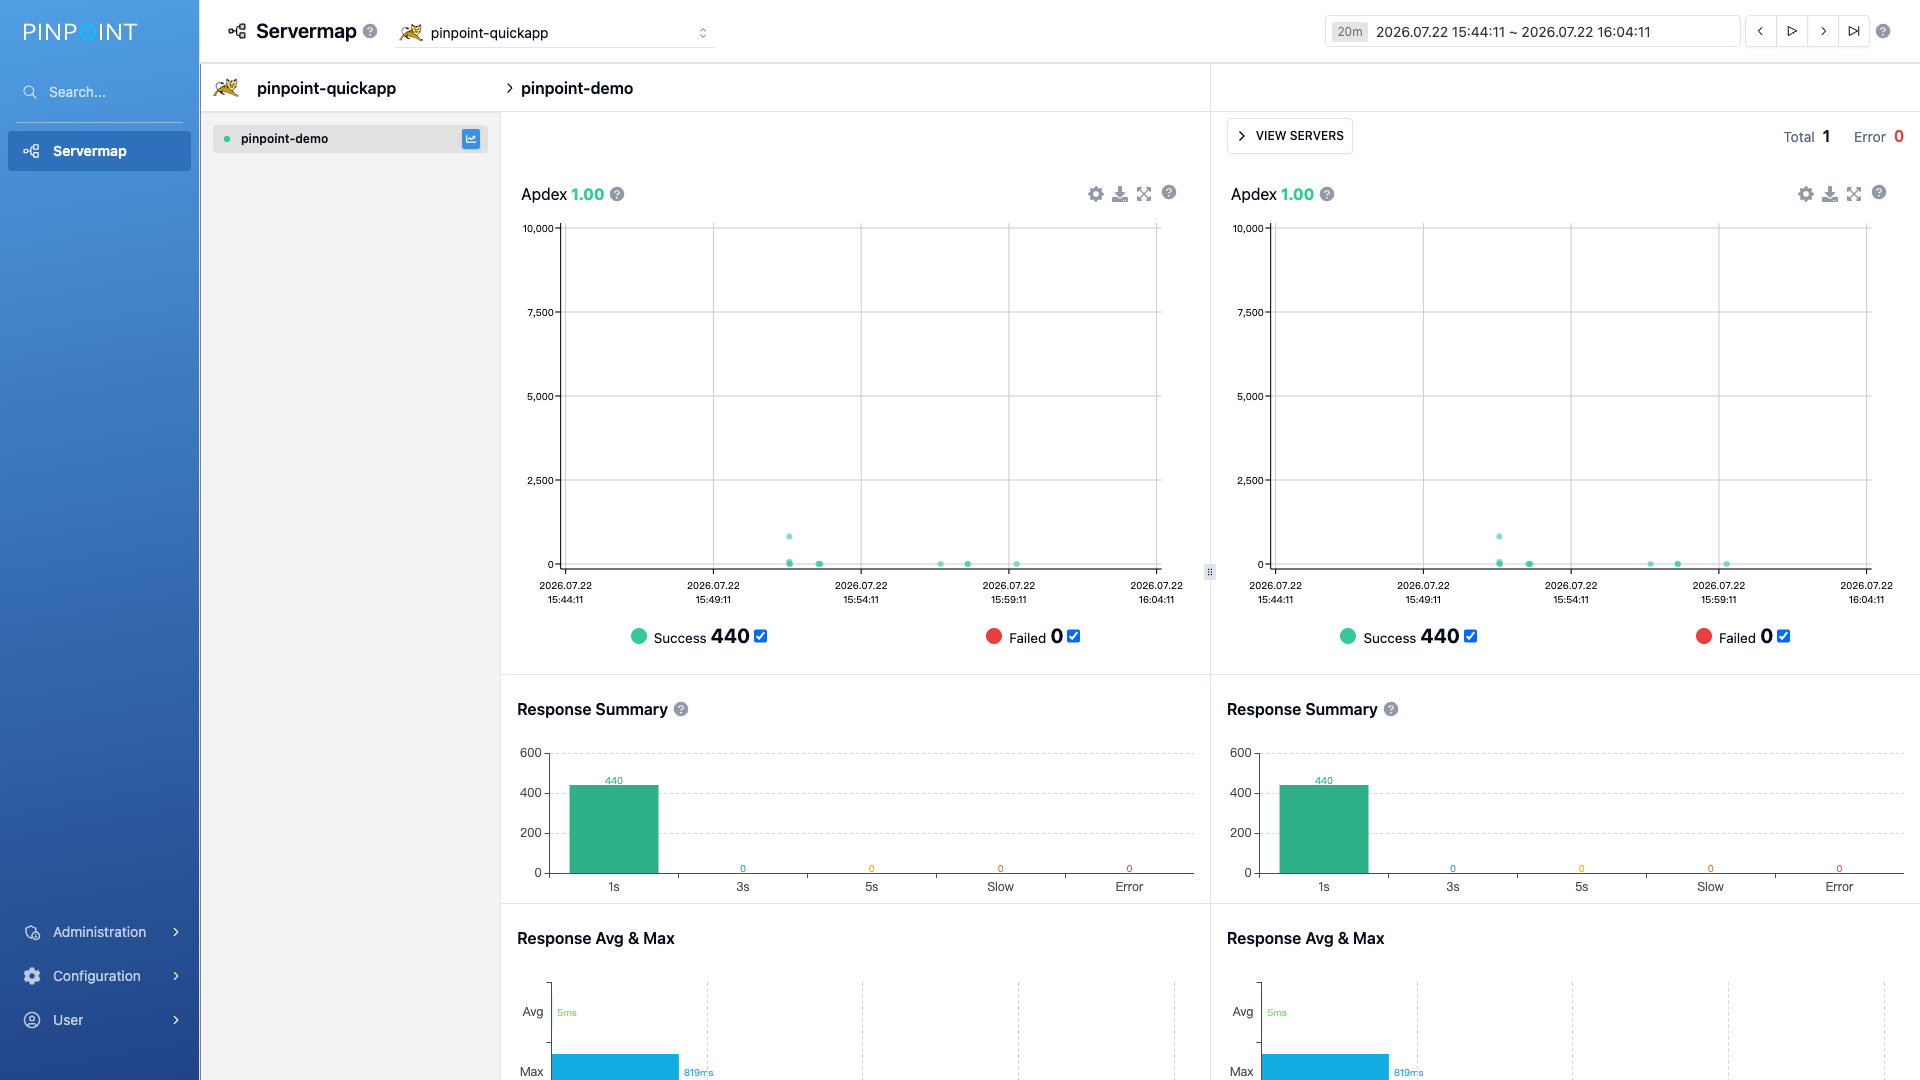Click the Max bar in left Response Avg & Max
Image resolution: width=1920 pixels, height=1080 pixels.
pos(615,1067)
